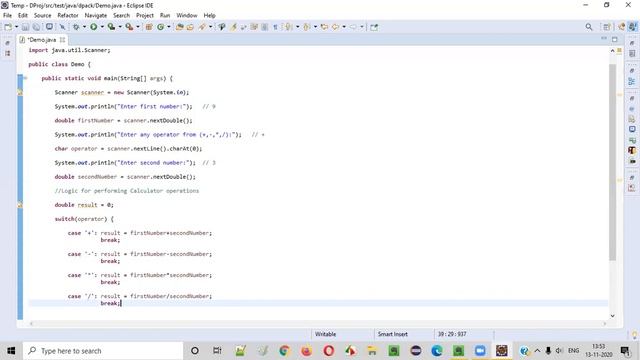Open the New file dropdown arrow
The image size is (640, 360).
(x=16, y=27)
